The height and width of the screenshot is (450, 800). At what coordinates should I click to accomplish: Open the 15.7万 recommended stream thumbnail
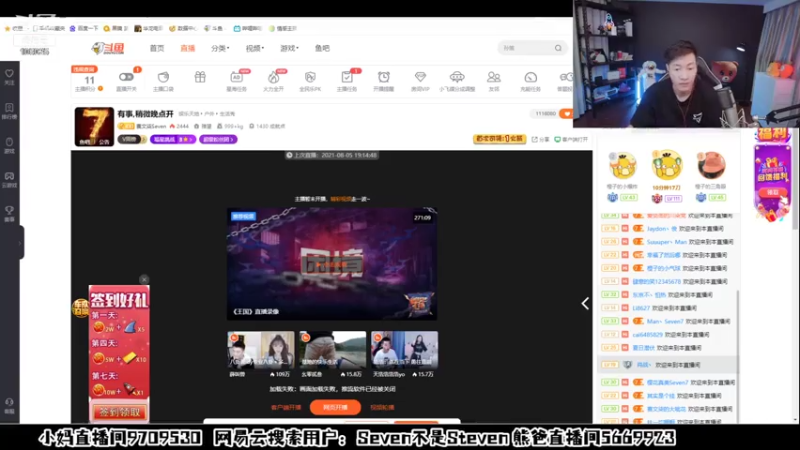tap(405, 350)
